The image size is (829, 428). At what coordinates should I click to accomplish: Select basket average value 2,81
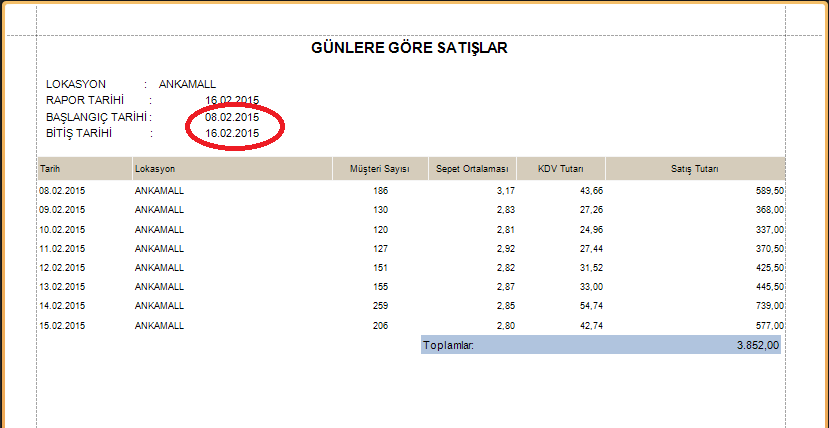505,230
